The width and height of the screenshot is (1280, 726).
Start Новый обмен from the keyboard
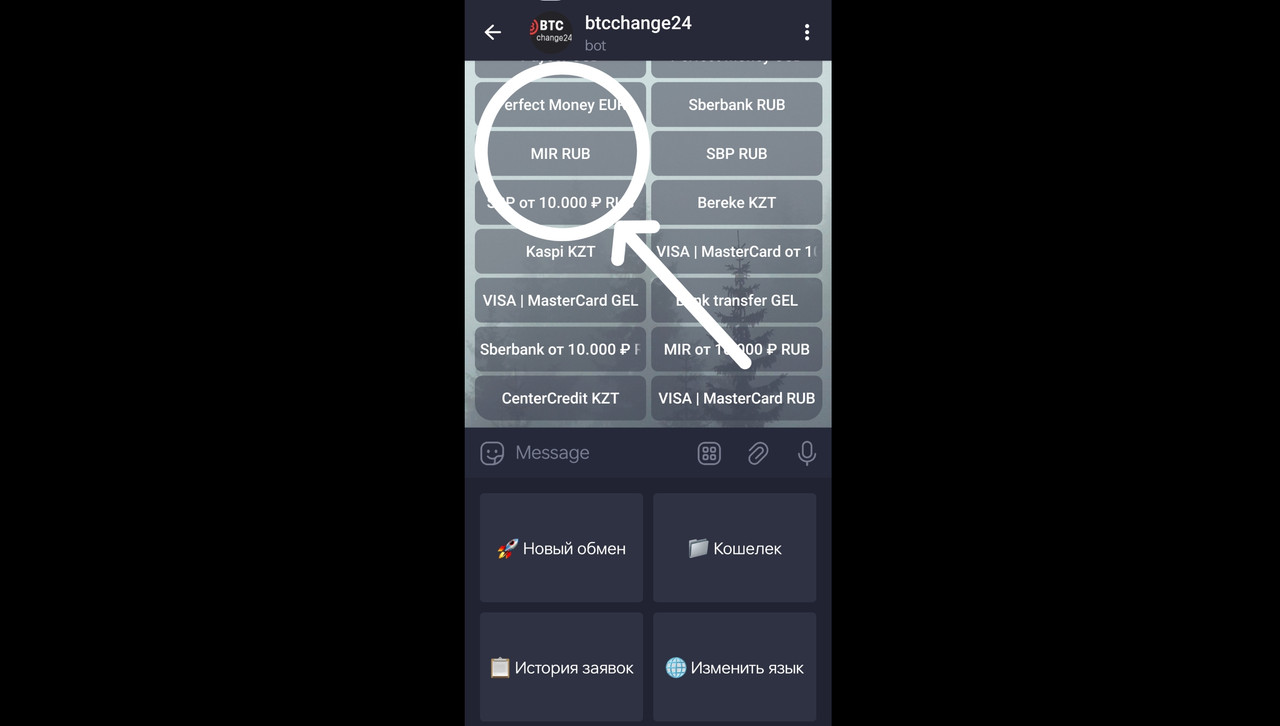tap(561, 548)
